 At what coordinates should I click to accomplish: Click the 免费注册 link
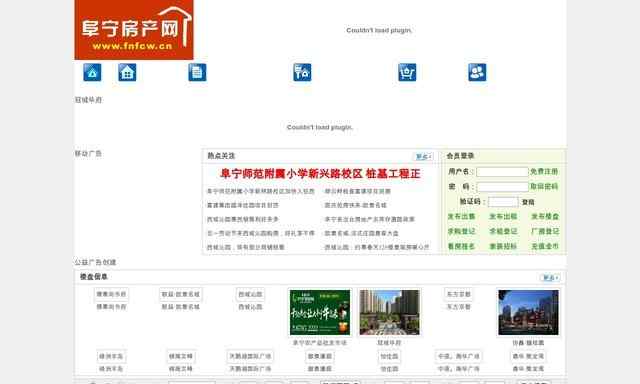[x=544, y=171]
